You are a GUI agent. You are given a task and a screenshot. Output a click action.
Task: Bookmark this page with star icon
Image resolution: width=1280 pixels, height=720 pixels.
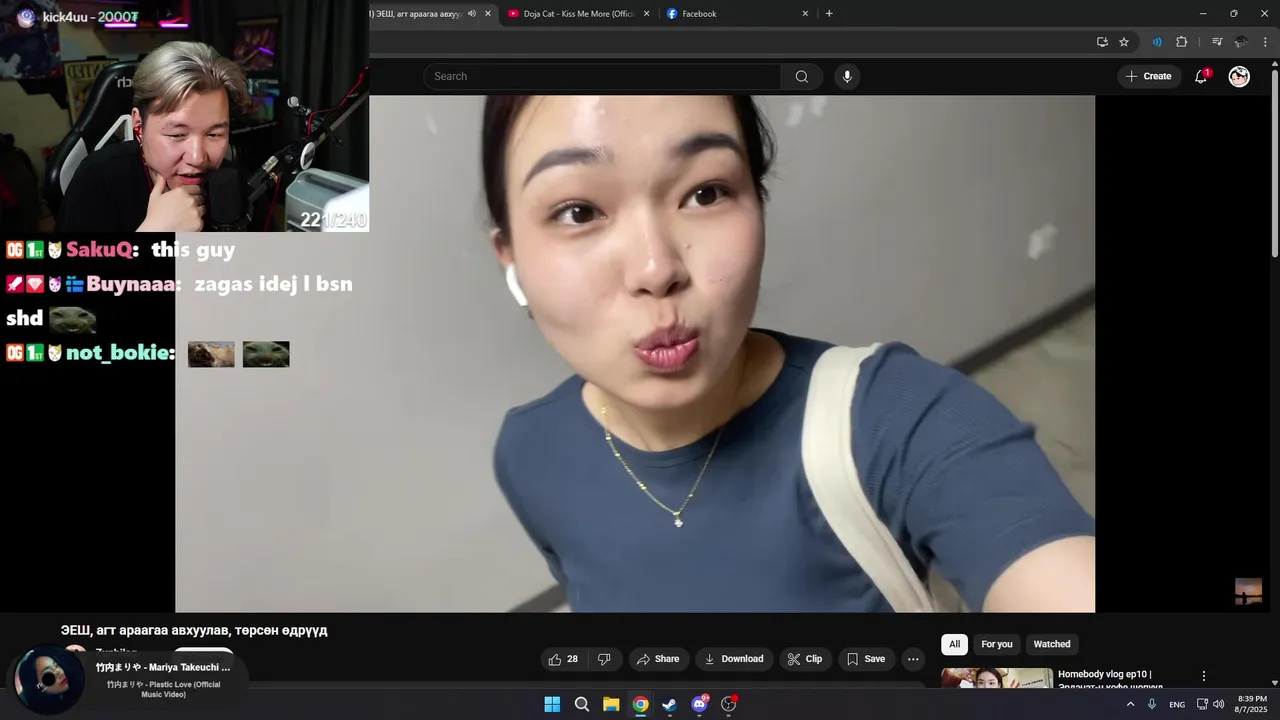pyautogui.click(x=1124, y=42)
